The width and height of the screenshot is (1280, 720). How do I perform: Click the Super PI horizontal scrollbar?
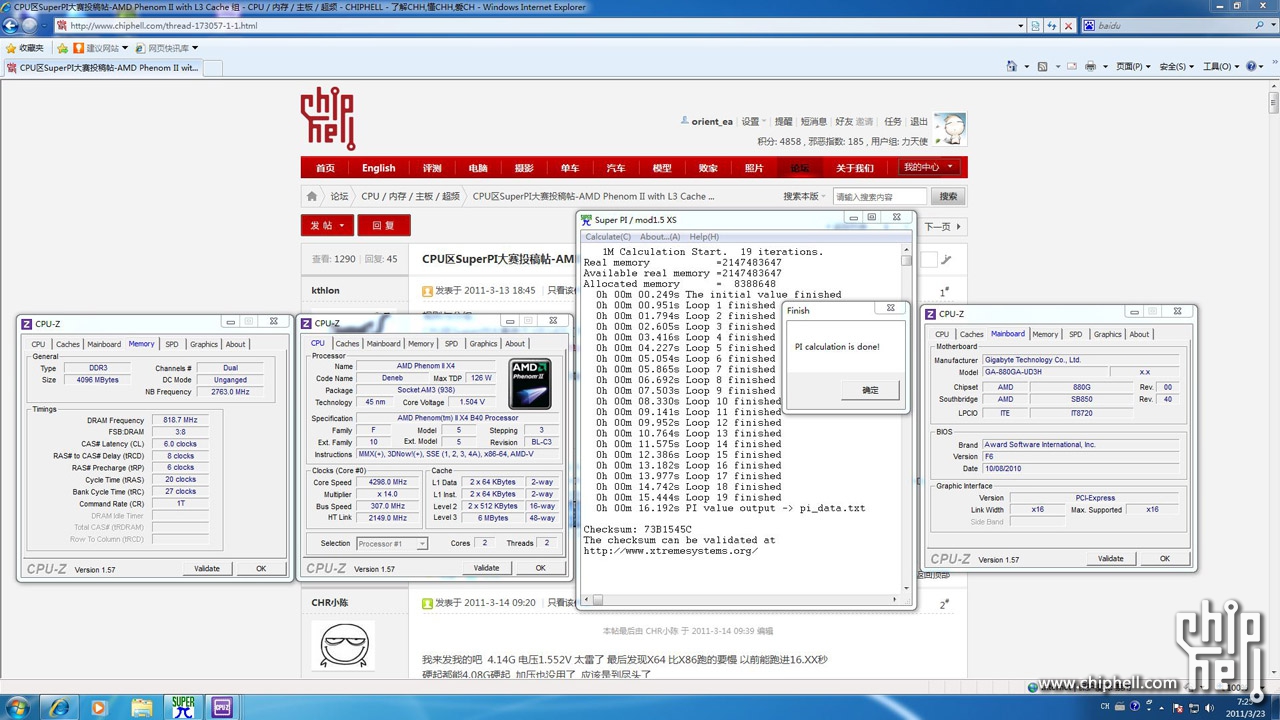742,600
